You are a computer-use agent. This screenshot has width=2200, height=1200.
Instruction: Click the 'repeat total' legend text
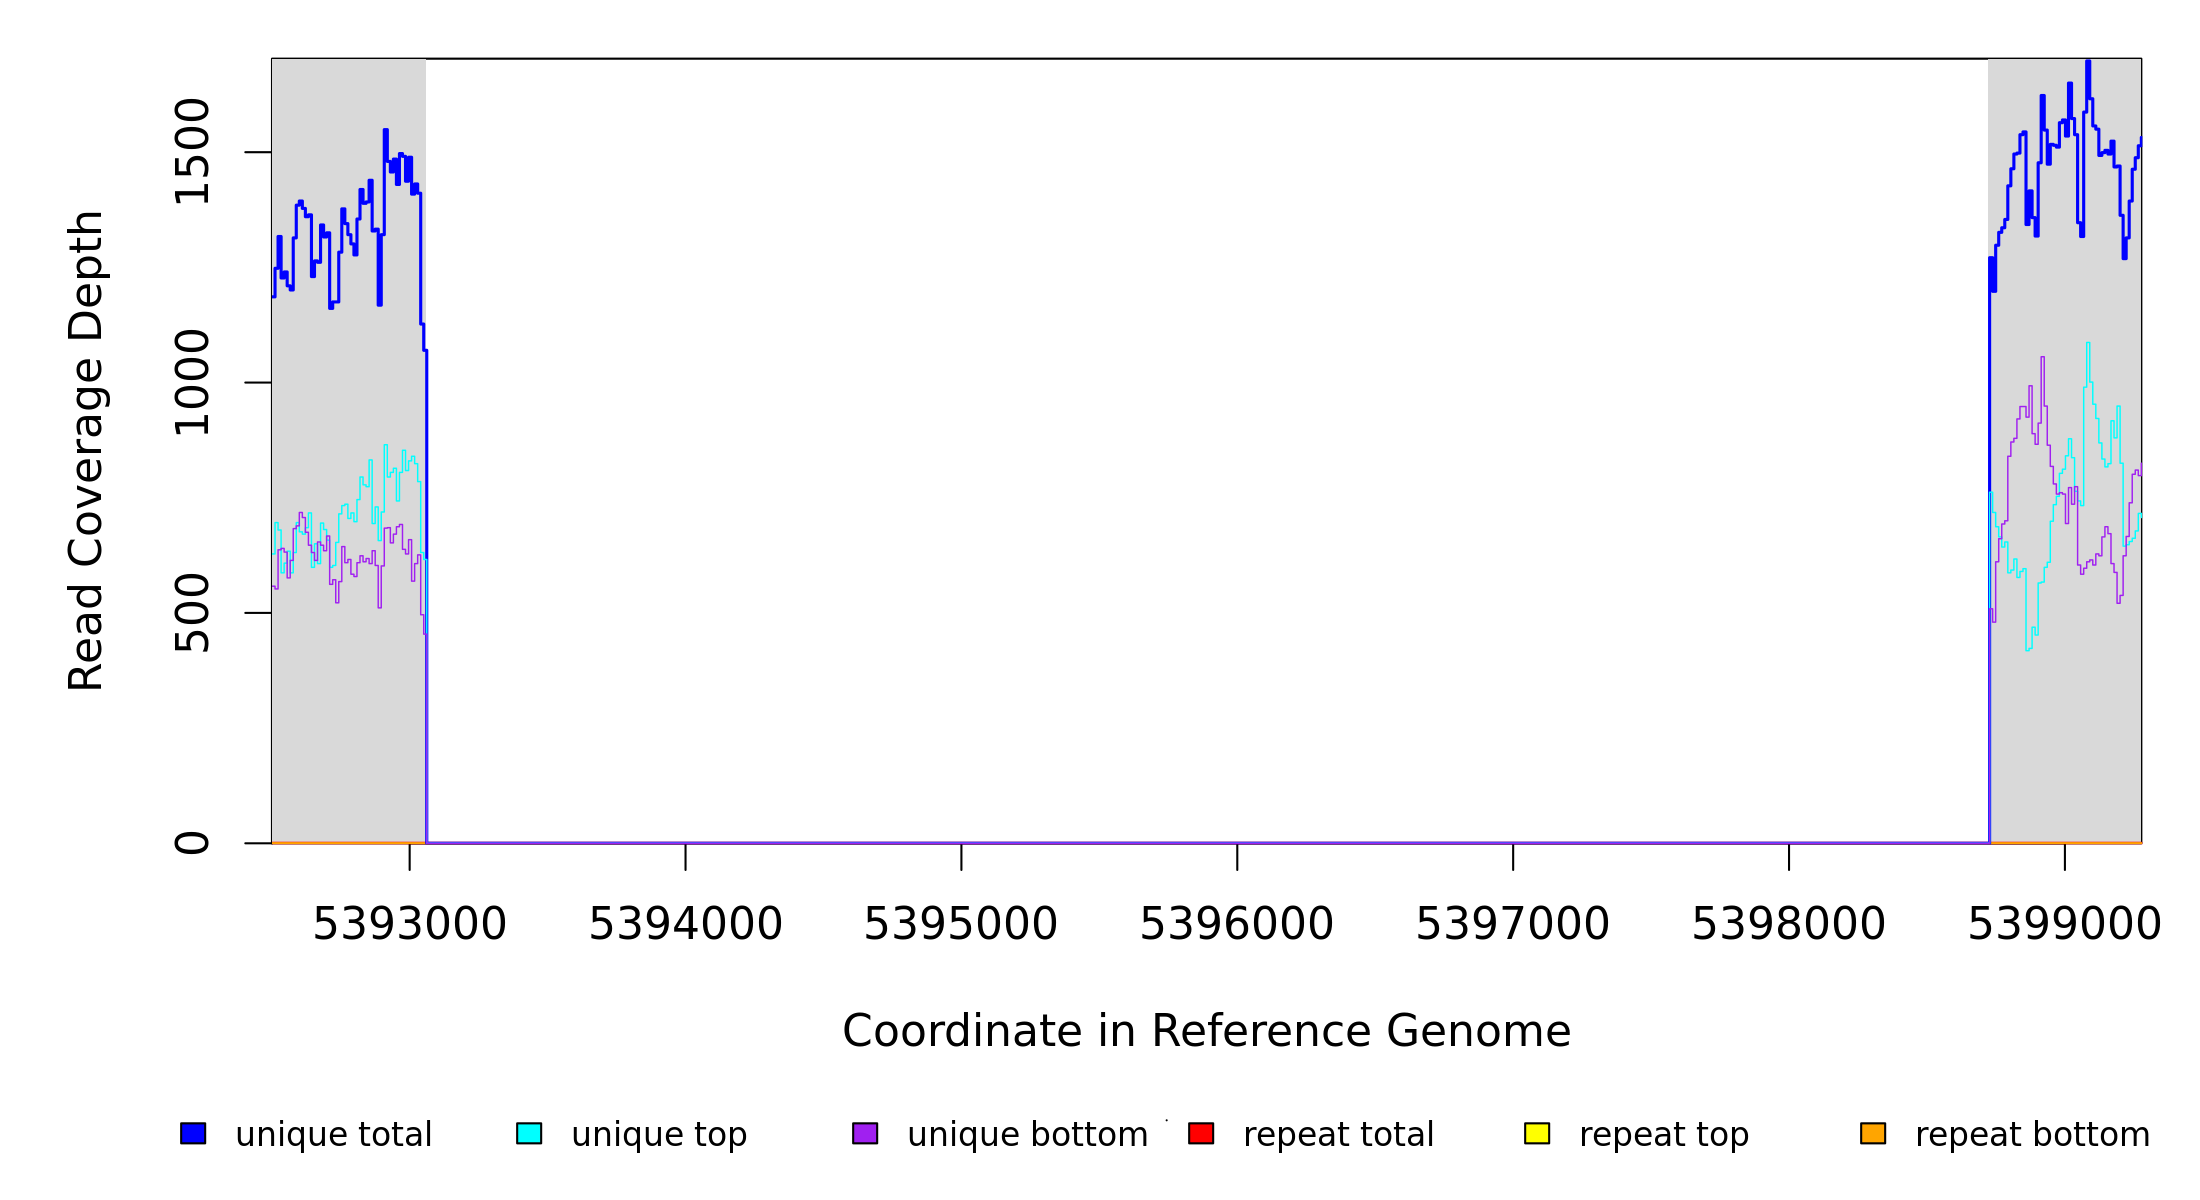click(x=1338, y=1135)
